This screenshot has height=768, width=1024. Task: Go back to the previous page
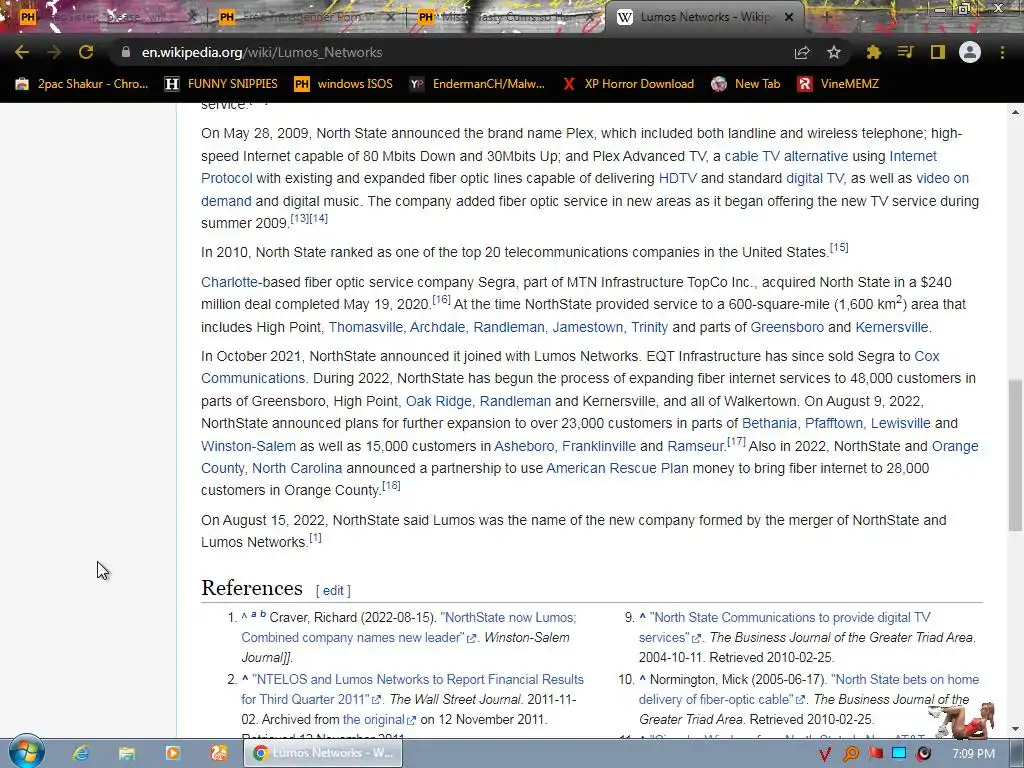(x=22, y=52)
